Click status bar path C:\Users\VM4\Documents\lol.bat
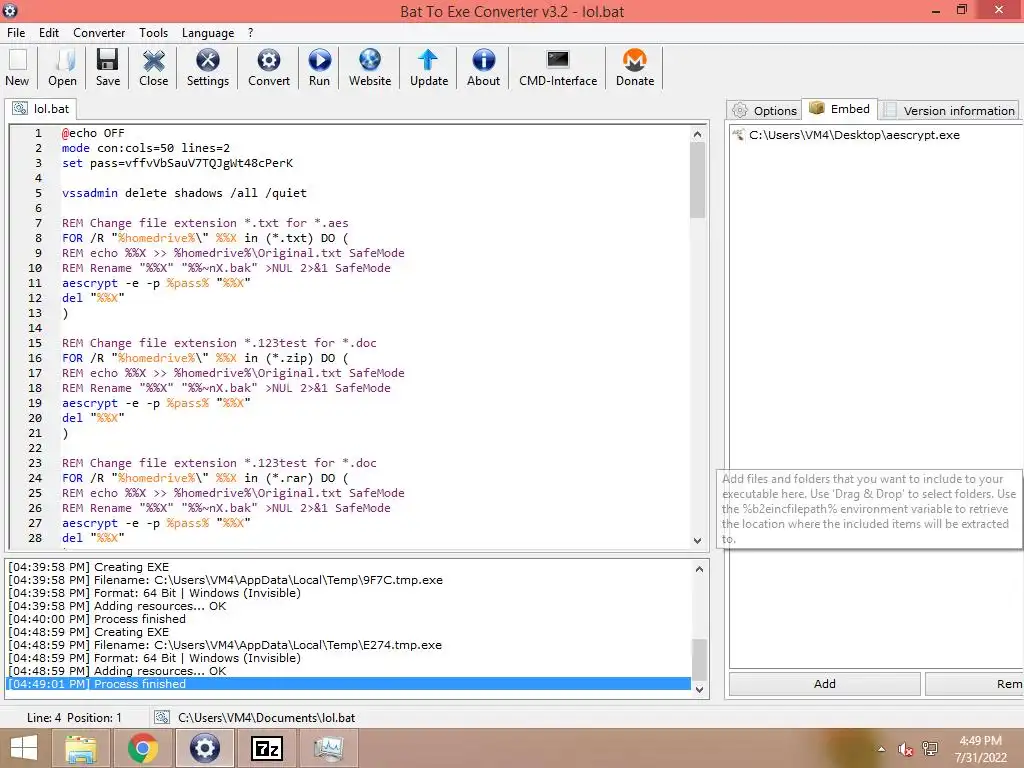 coord(266,717)
